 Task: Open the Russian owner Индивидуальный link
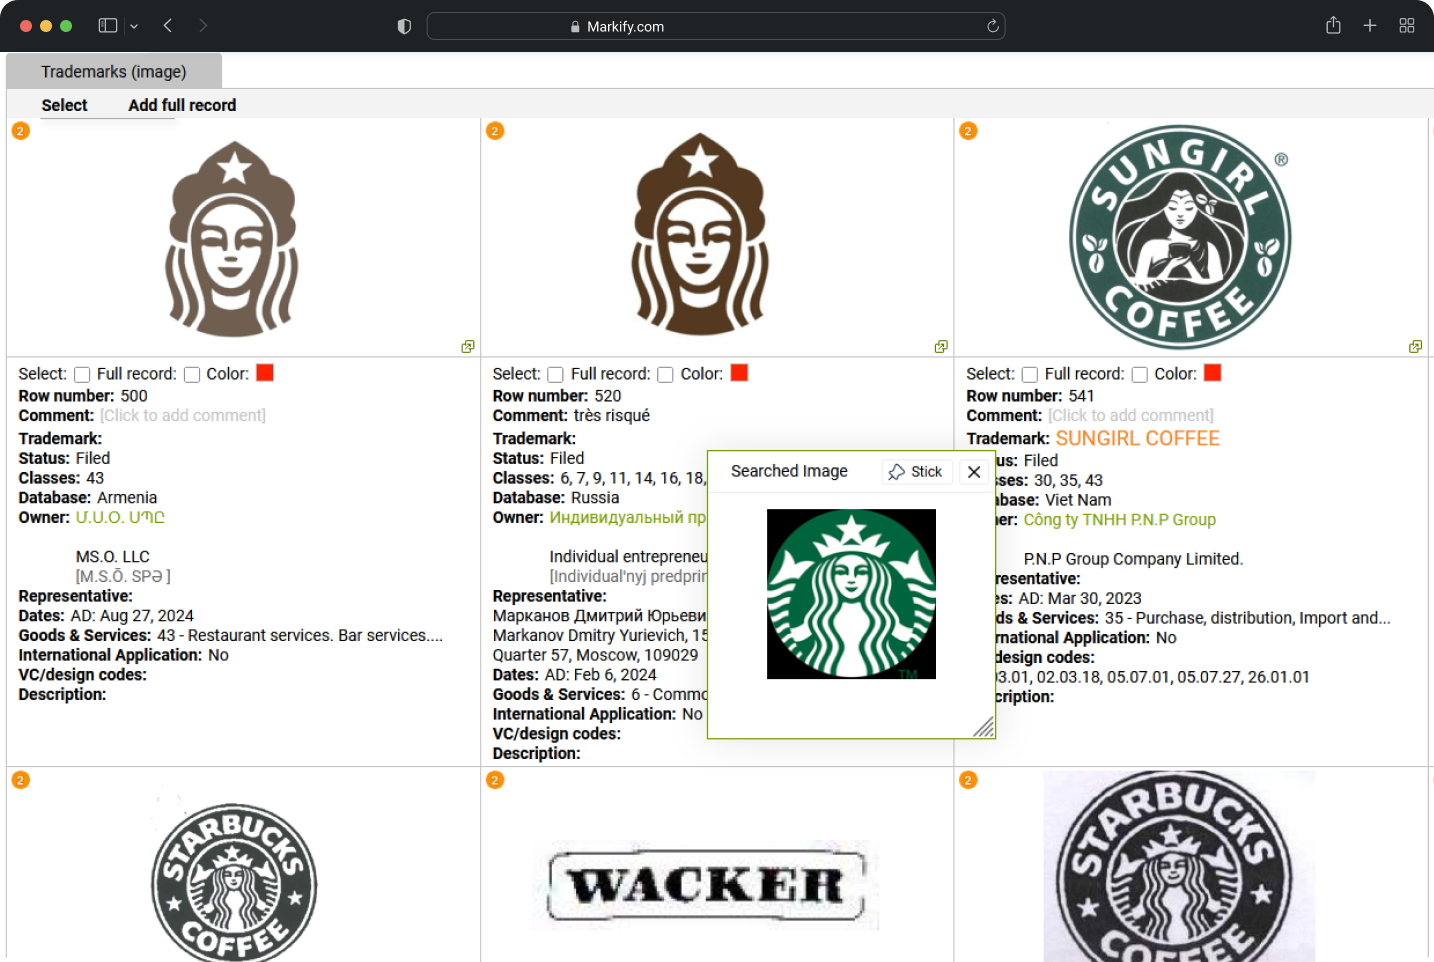click(628, 518)
